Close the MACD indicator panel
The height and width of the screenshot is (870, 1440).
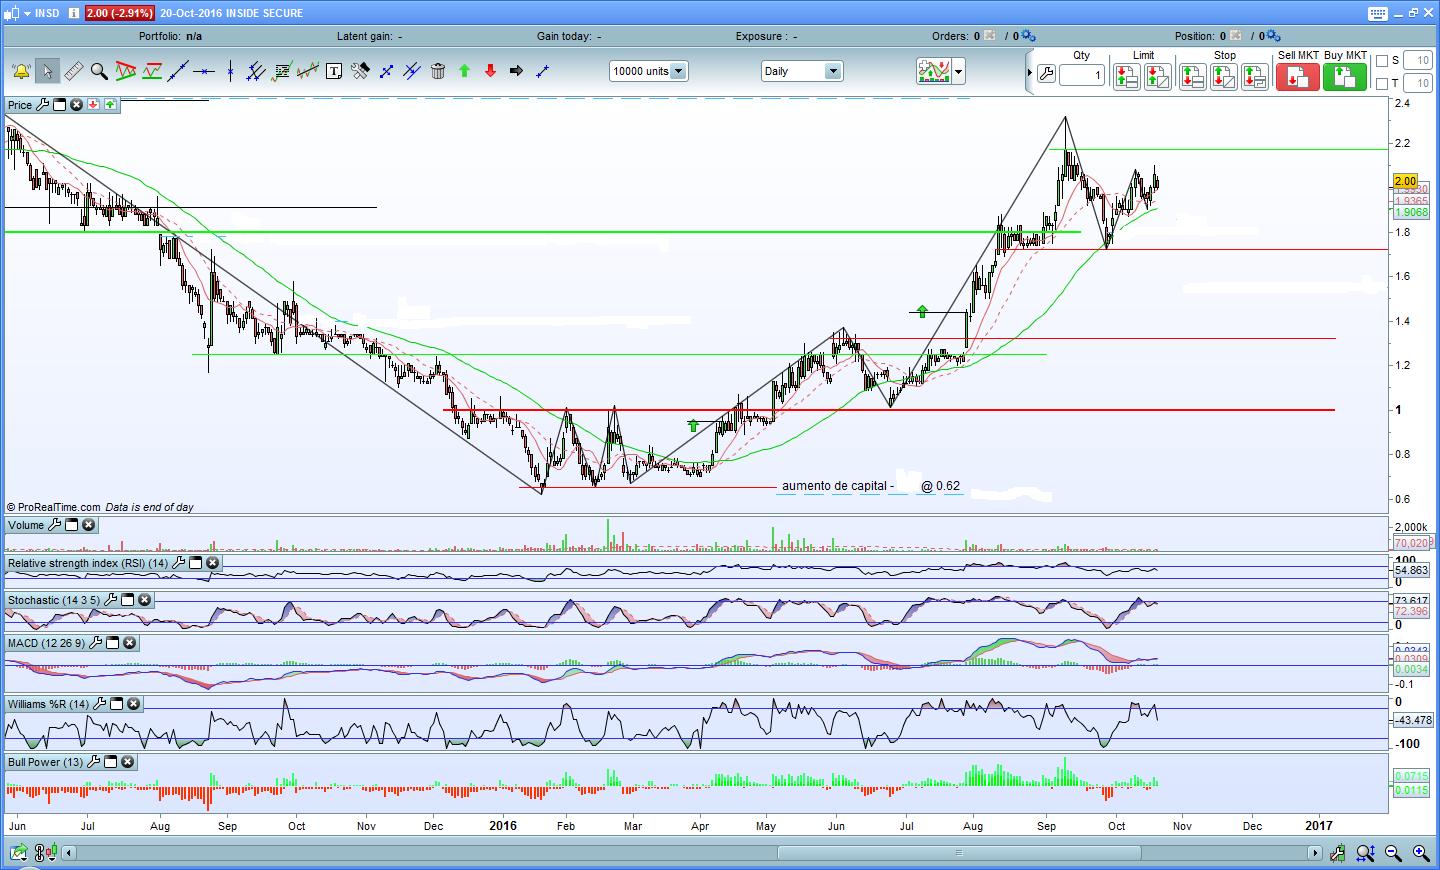(x=129, y=643)
